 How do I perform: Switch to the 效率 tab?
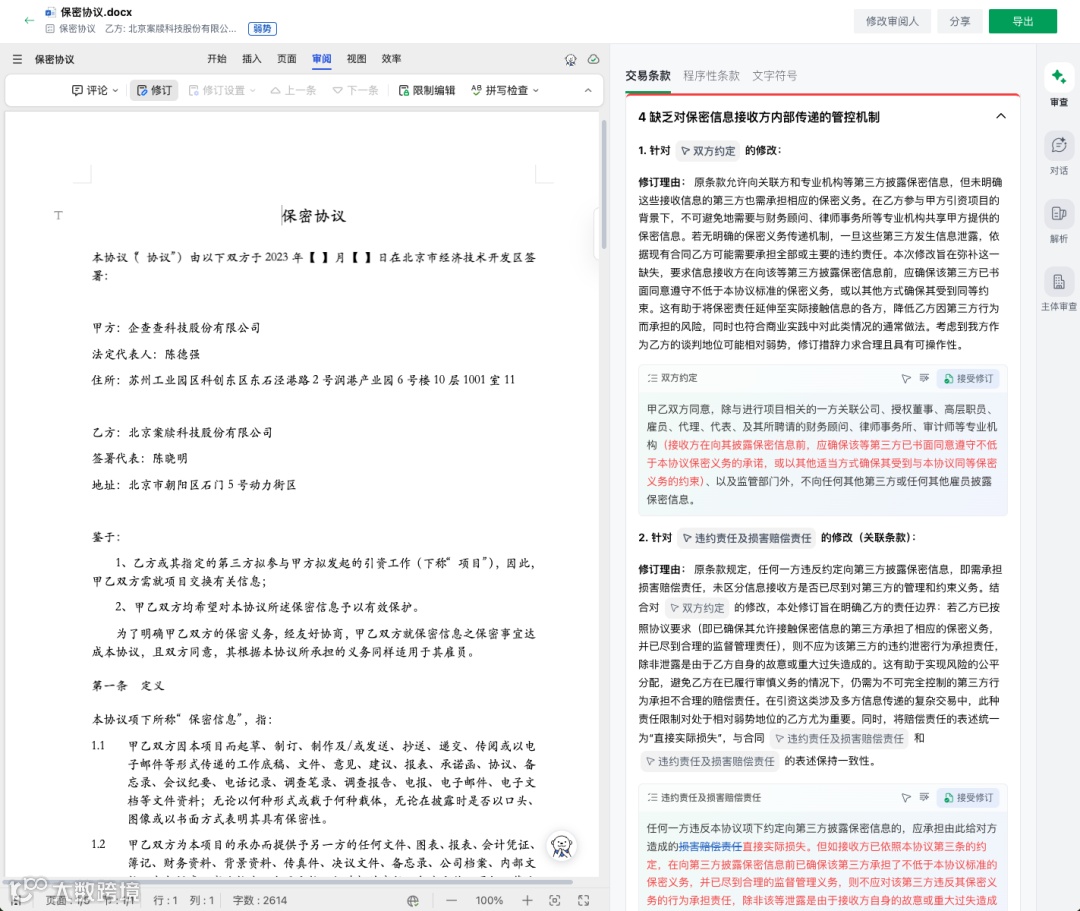pyautogui.click(x=391, y=59)
